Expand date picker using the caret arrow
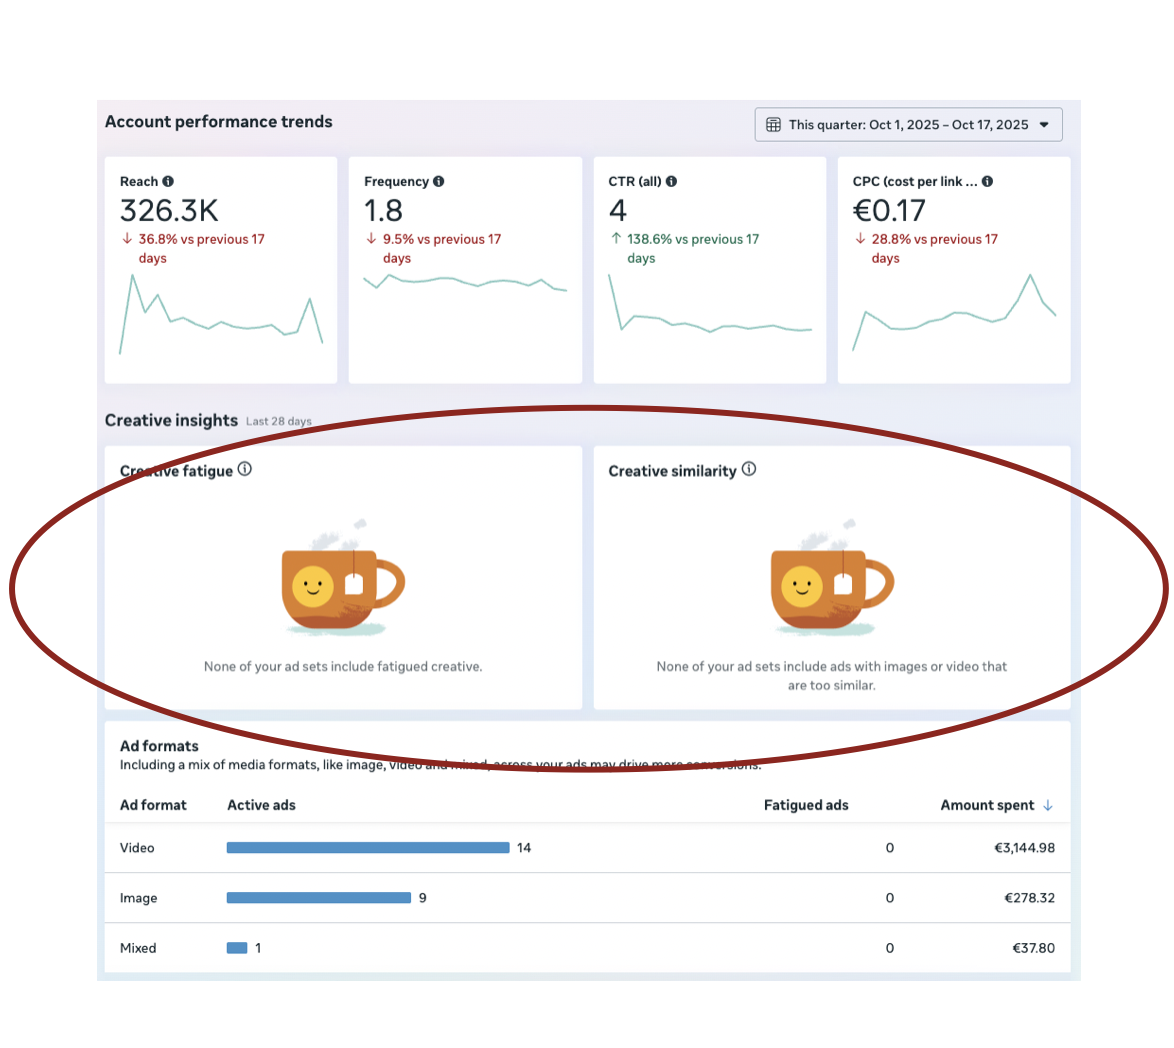 (x=1044, y=125)
